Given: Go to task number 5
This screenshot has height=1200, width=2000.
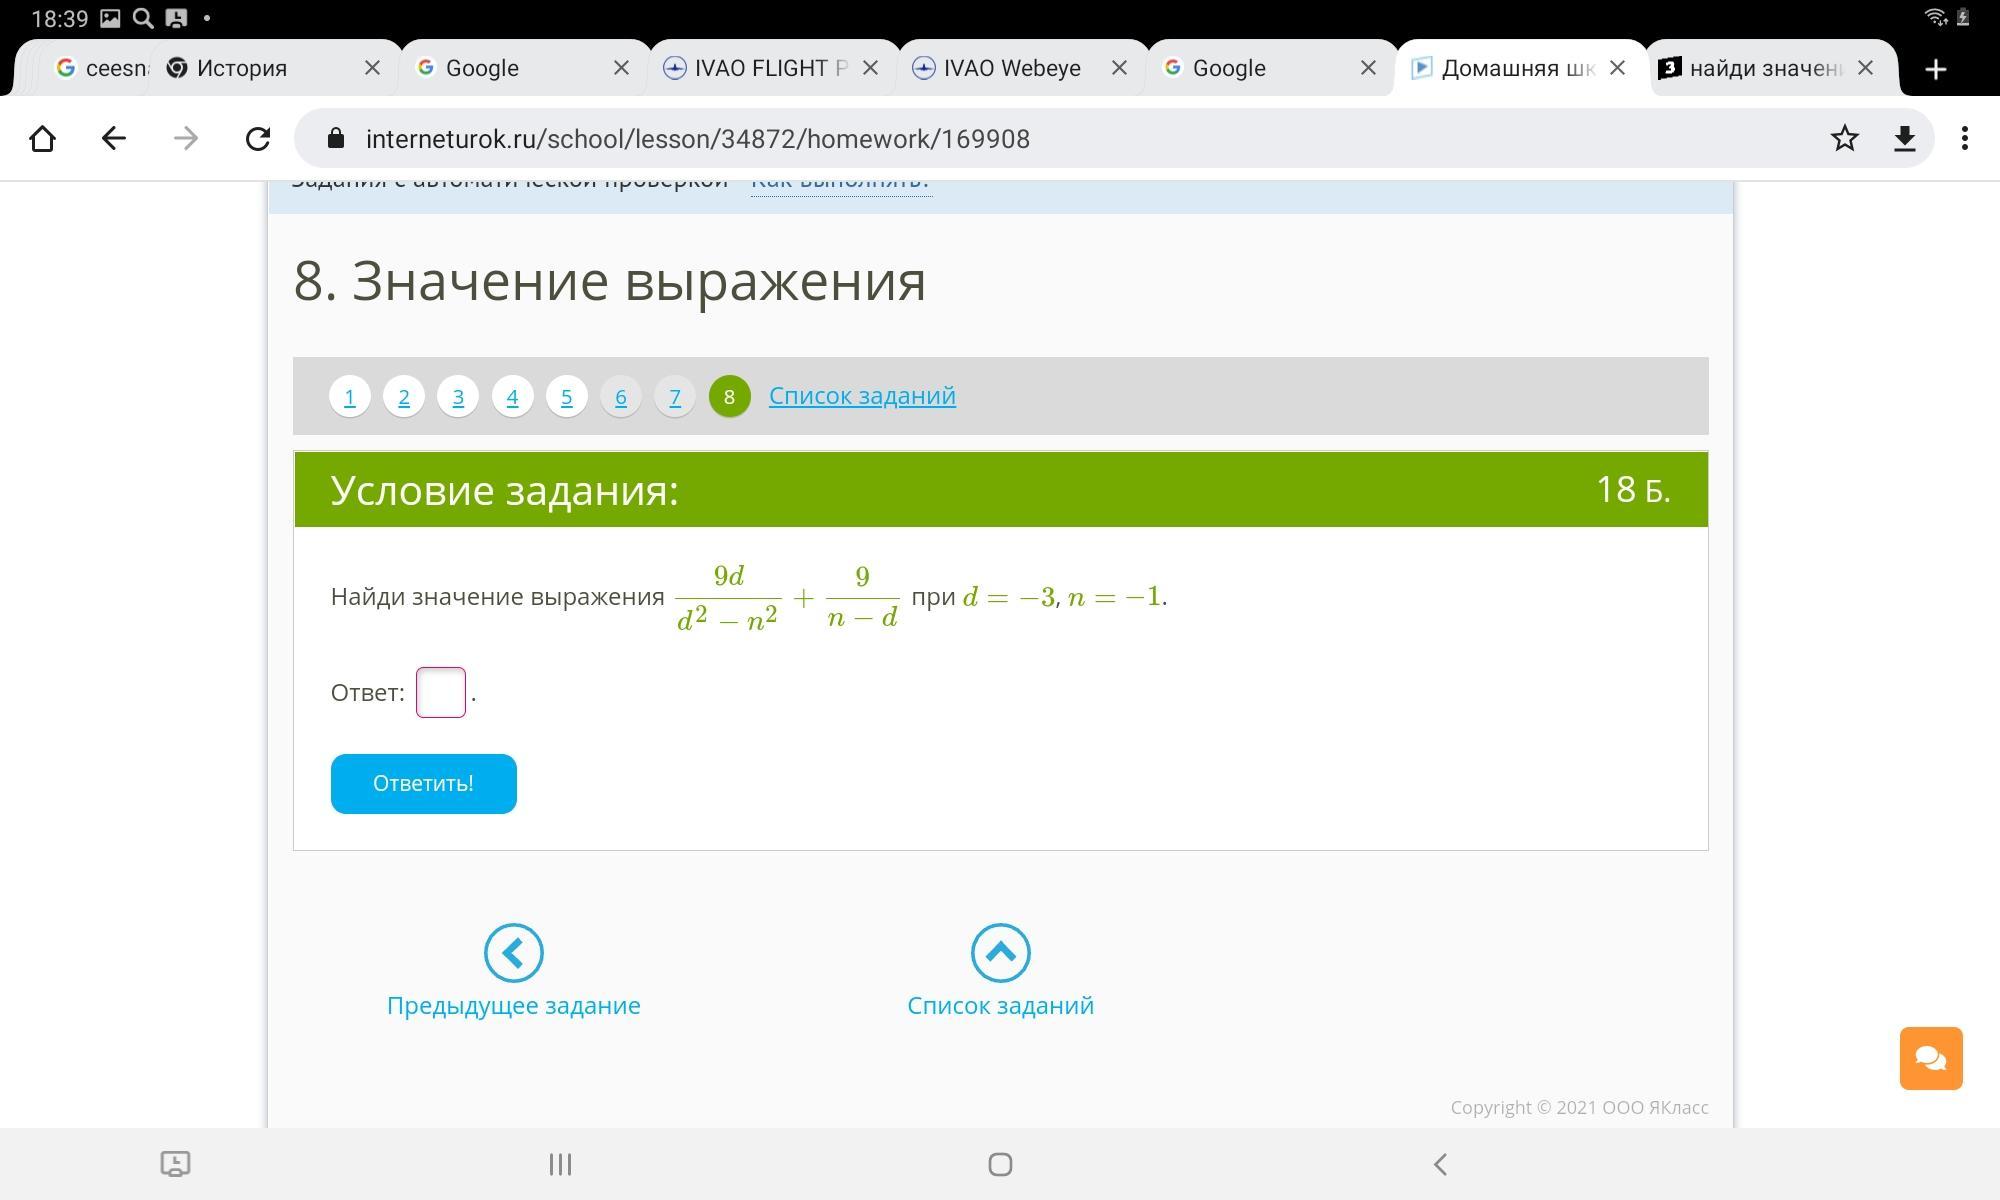Looking at the screenshot, I should coord(566,397).
